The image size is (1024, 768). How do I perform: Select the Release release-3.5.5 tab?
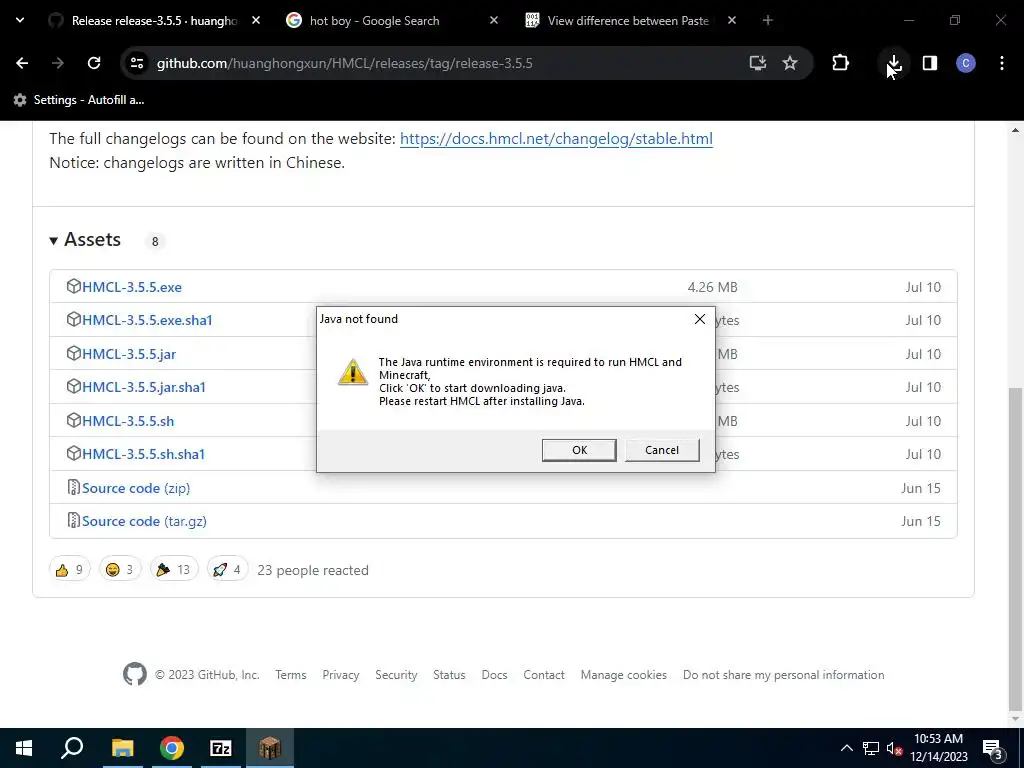point(154,21)
